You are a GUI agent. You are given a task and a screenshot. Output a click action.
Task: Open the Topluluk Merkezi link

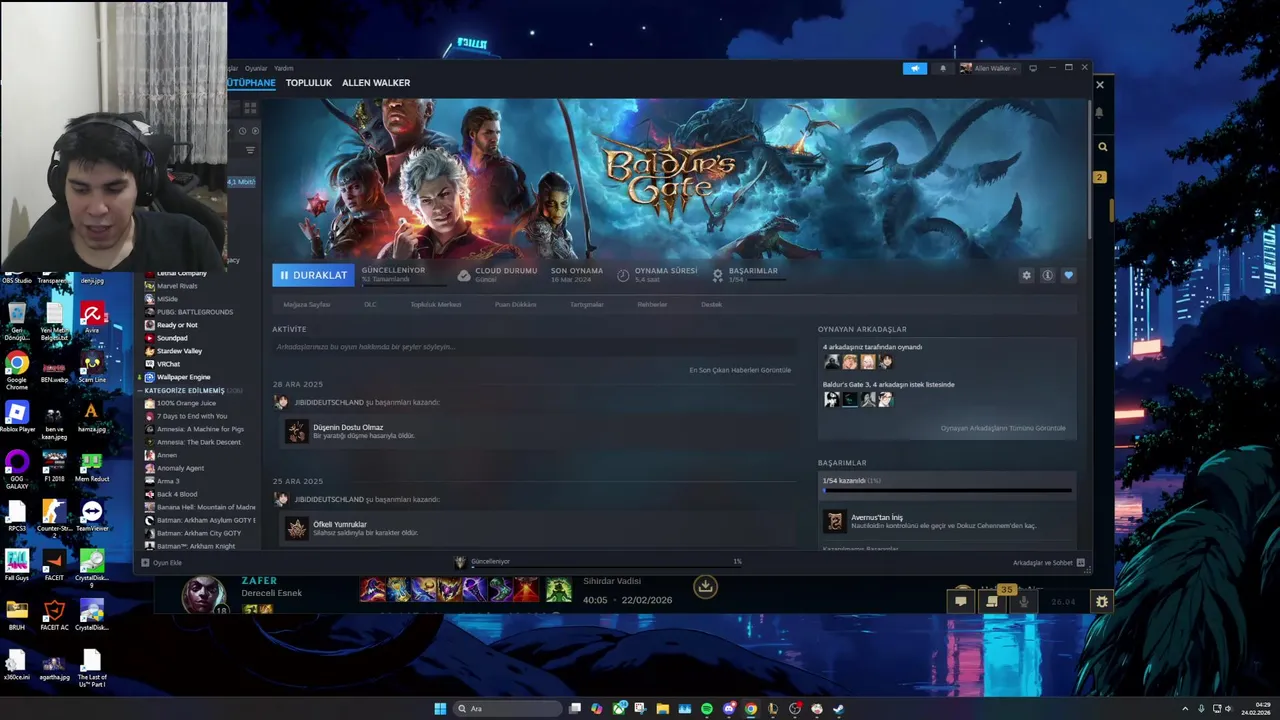pyautogui.click(x=435, y=304)
